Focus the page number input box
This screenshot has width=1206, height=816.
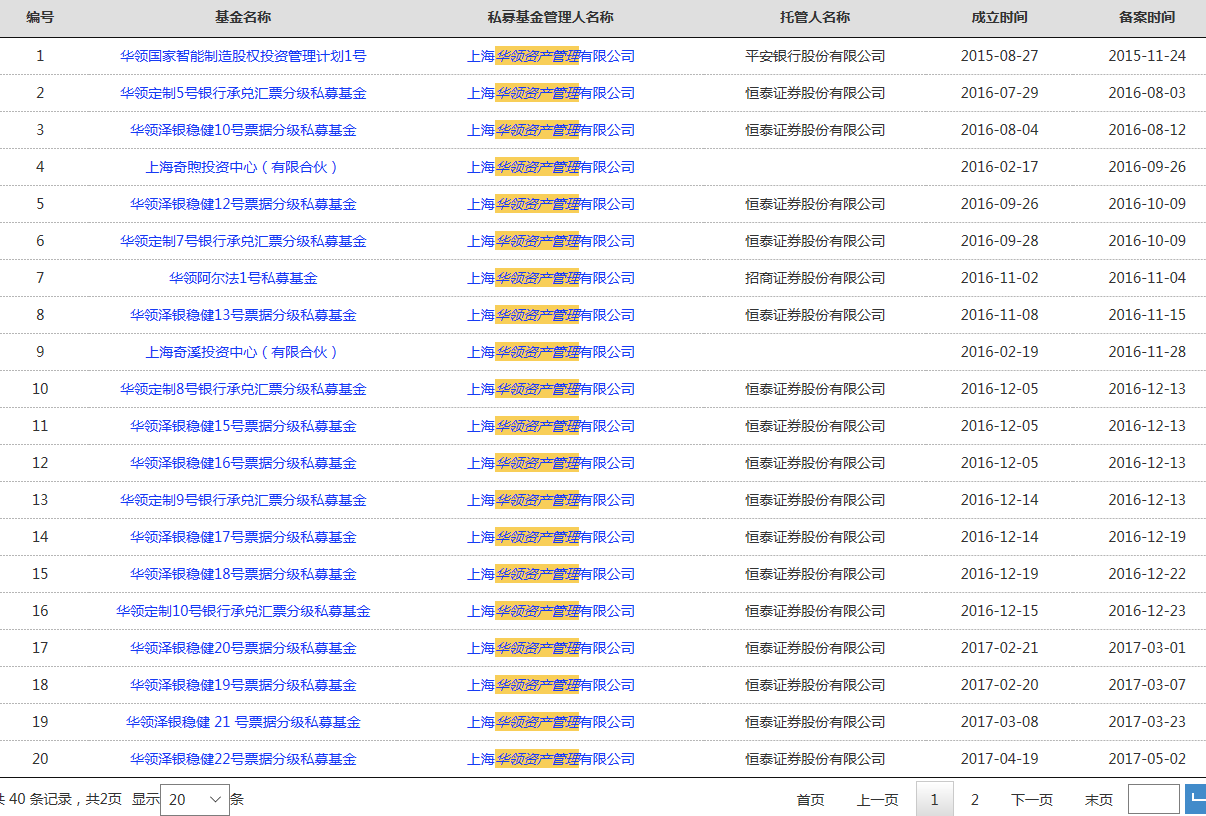(1154, 799)
